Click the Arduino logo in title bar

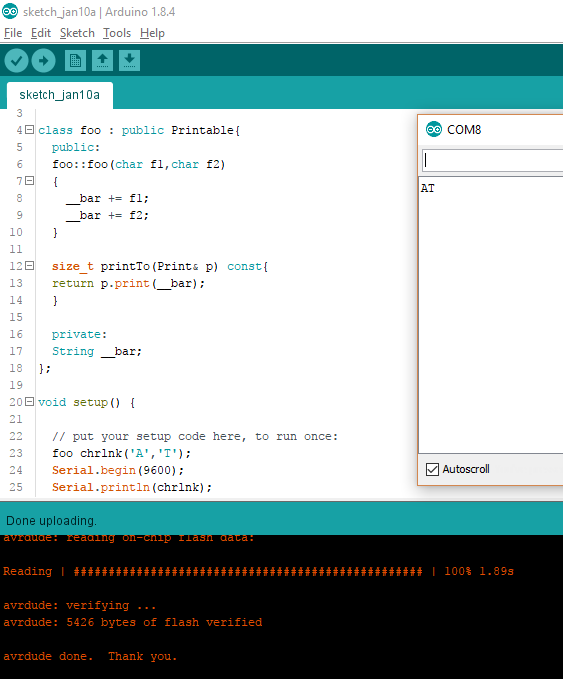click(10, 11)
